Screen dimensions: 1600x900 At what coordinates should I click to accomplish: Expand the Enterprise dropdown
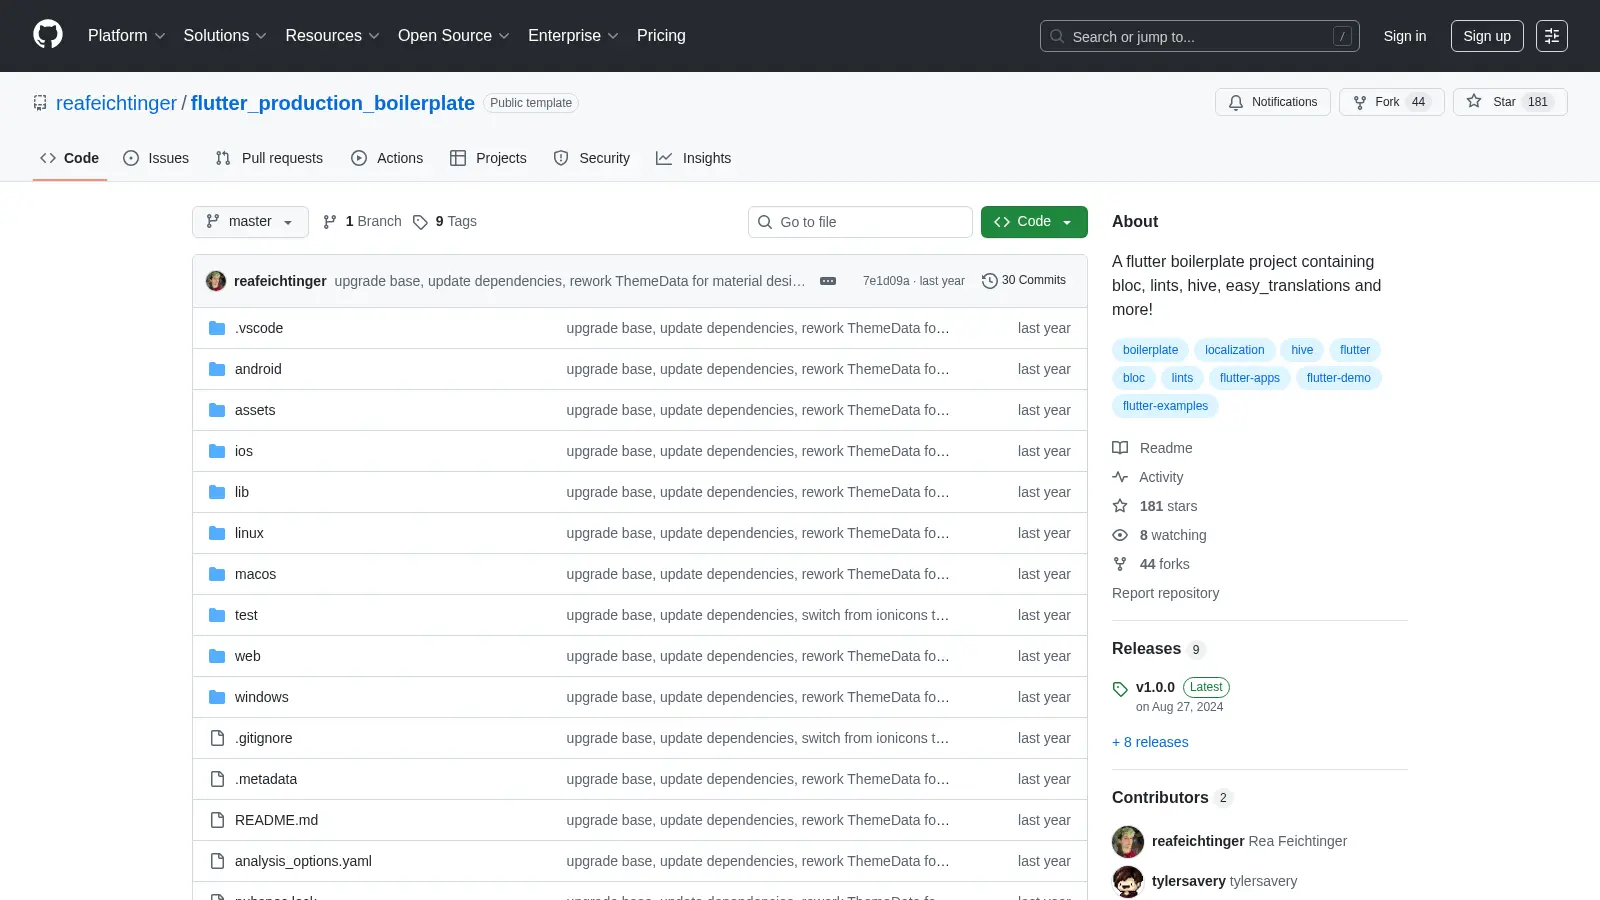pyautogui.click(x=573, y=36)
